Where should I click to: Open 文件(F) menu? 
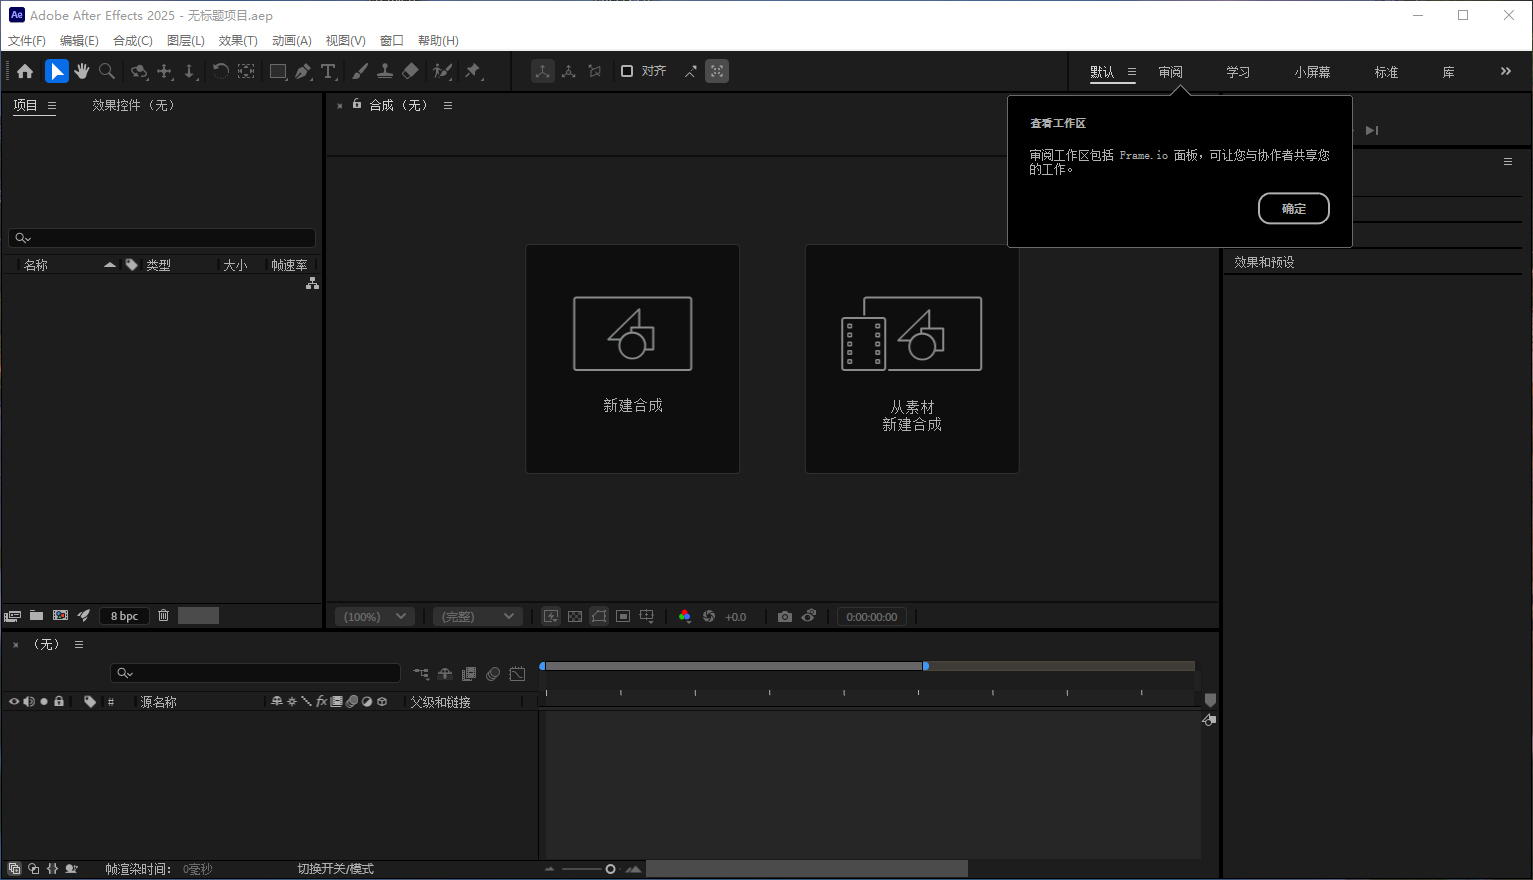(x=27, y=41)
